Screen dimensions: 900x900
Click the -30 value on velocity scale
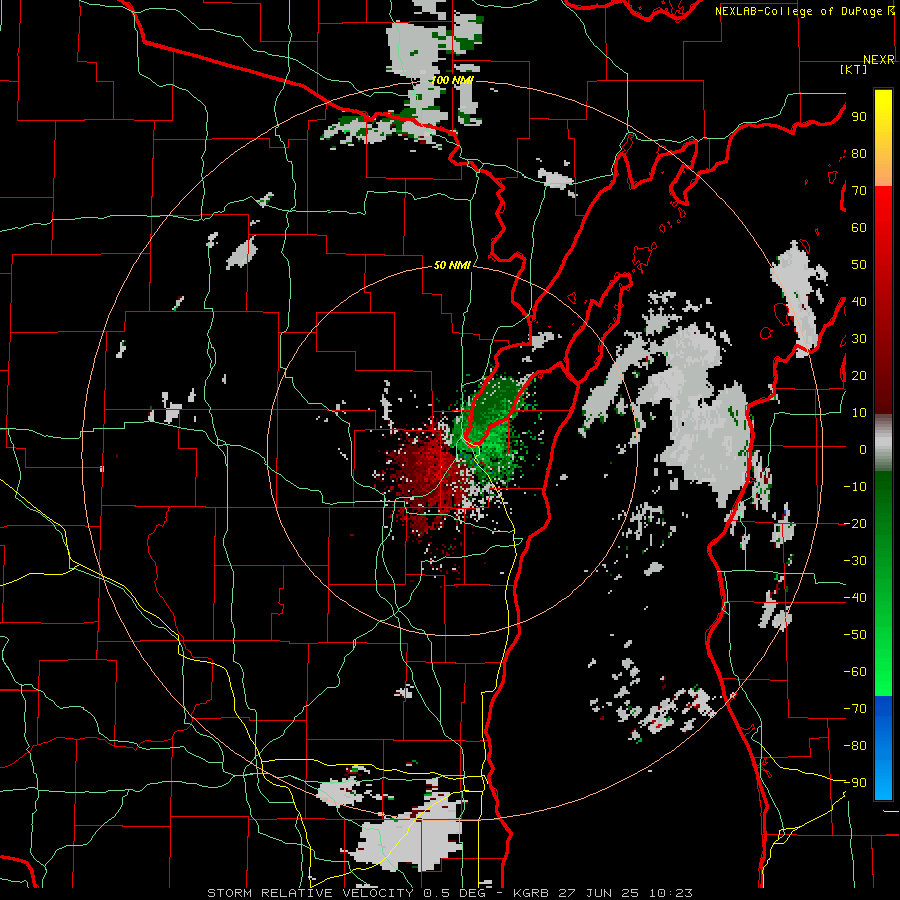point(855,561)
